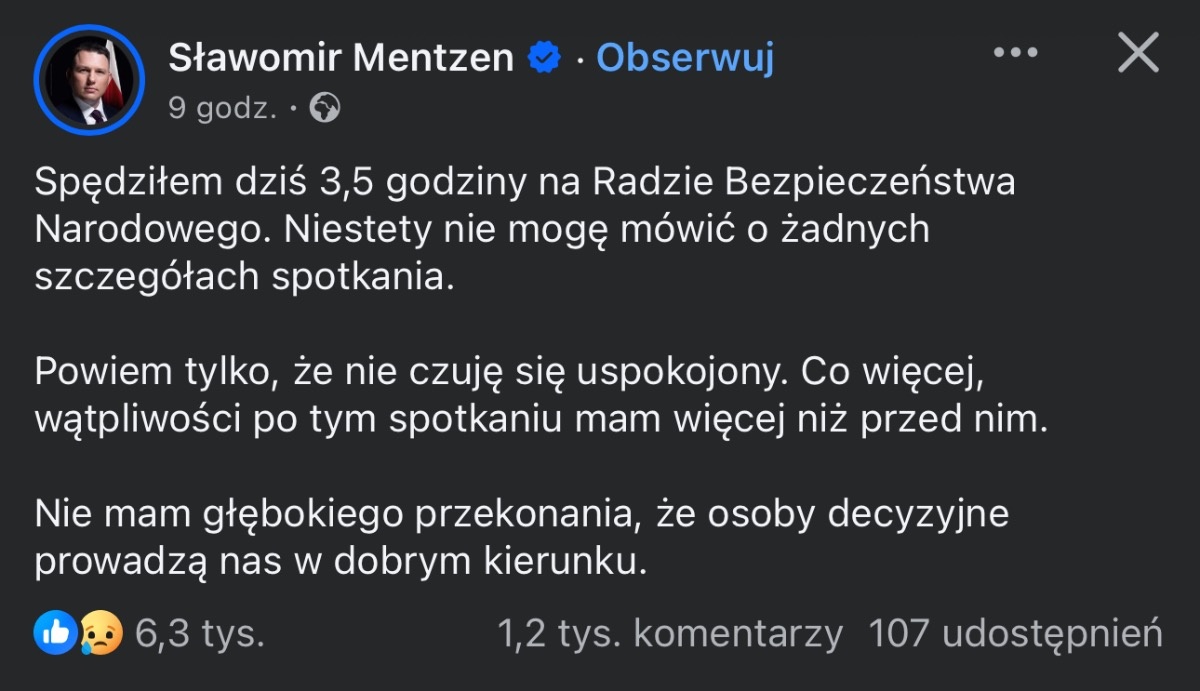Click the blue verified badge
1200x691 pixels.
pyautogui.click(x=545, y=59)
